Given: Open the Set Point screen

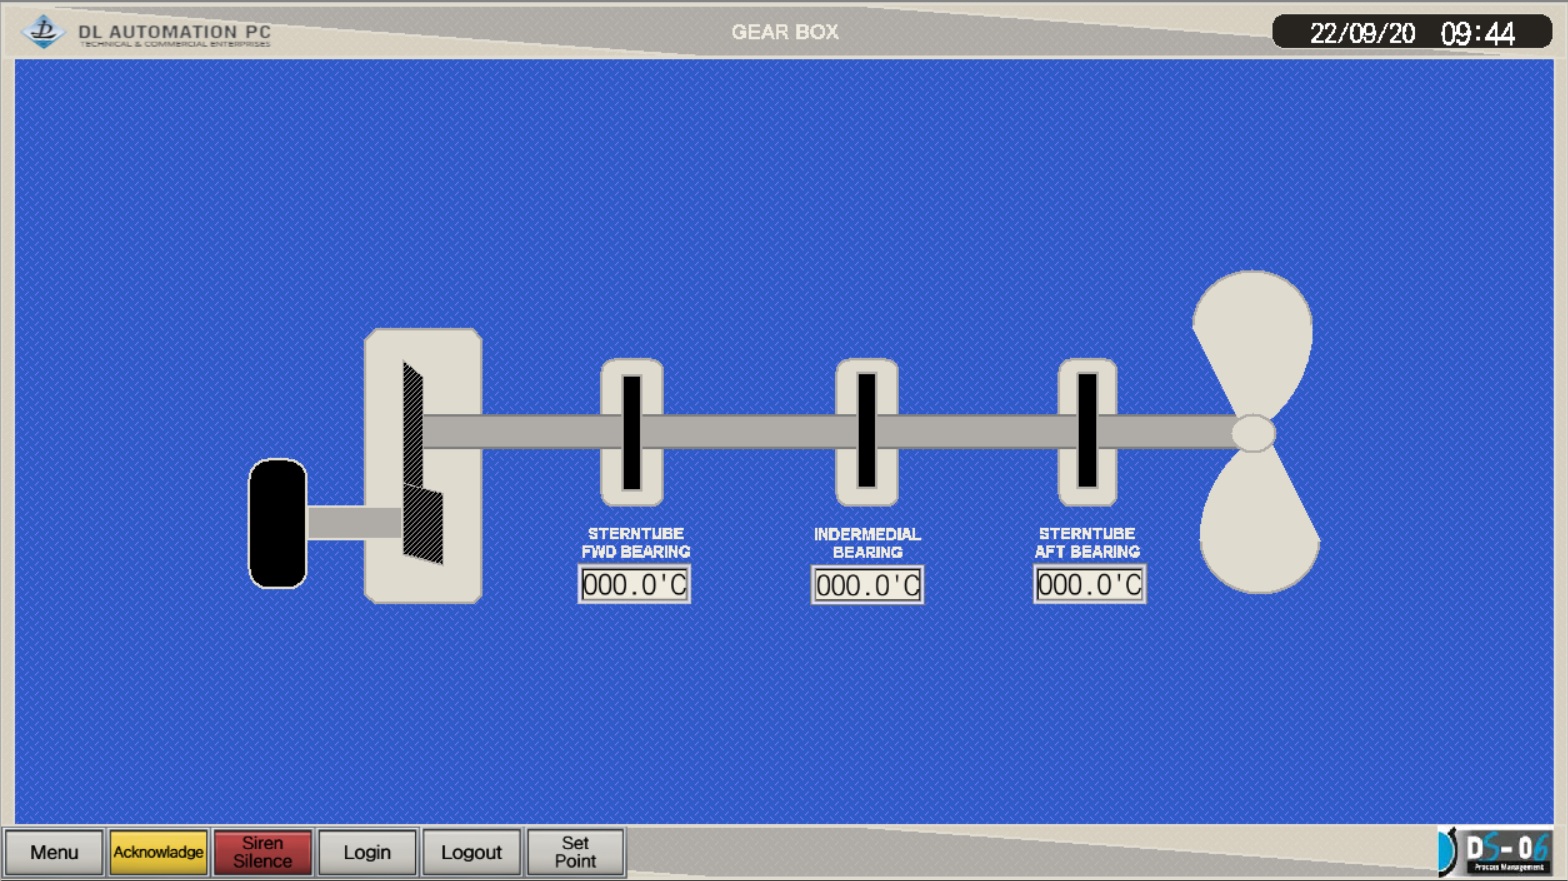Looking at the screenshot, I should tap(575, 852).
